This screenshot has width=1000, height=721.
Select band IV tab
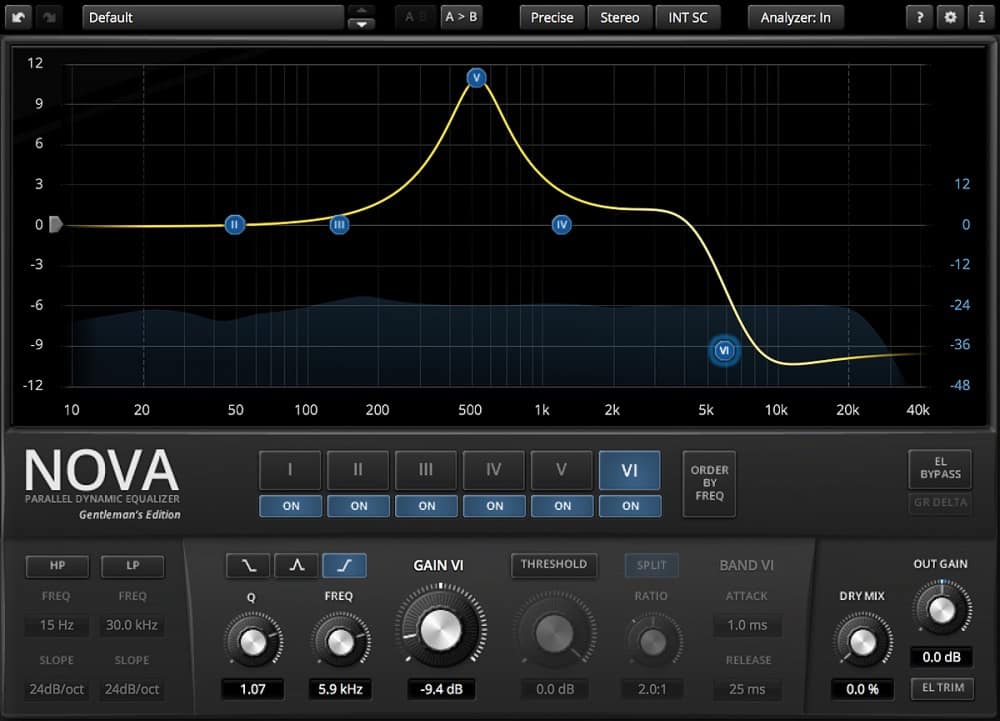[494, 470]
